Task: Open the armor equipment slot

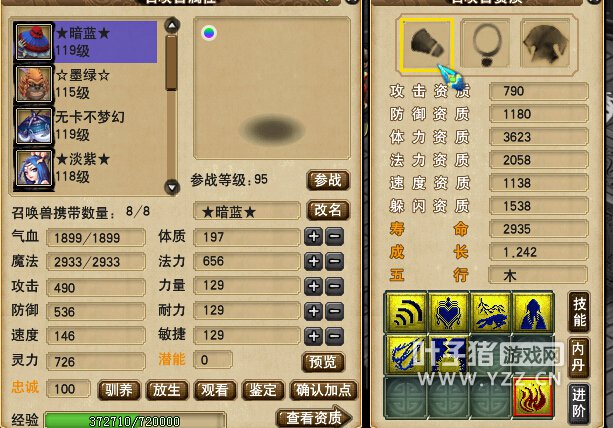Action: point(545,45)
